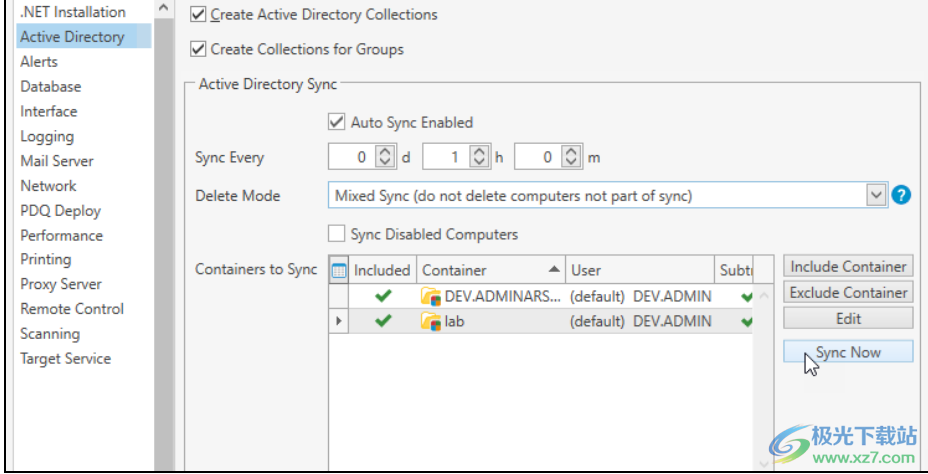Open the grid column chooser icon
Screen dimensions: 928x474
pyautogui.click(x=339, y=270)
